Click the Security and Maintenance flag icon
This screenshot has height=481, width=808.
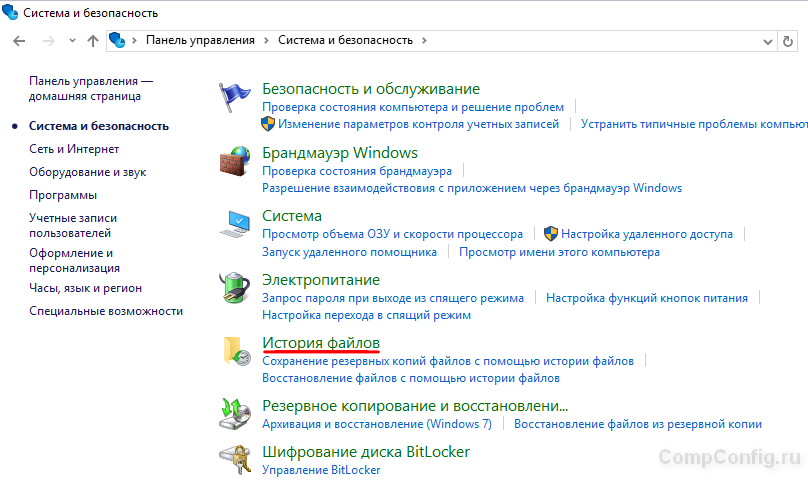234,97
